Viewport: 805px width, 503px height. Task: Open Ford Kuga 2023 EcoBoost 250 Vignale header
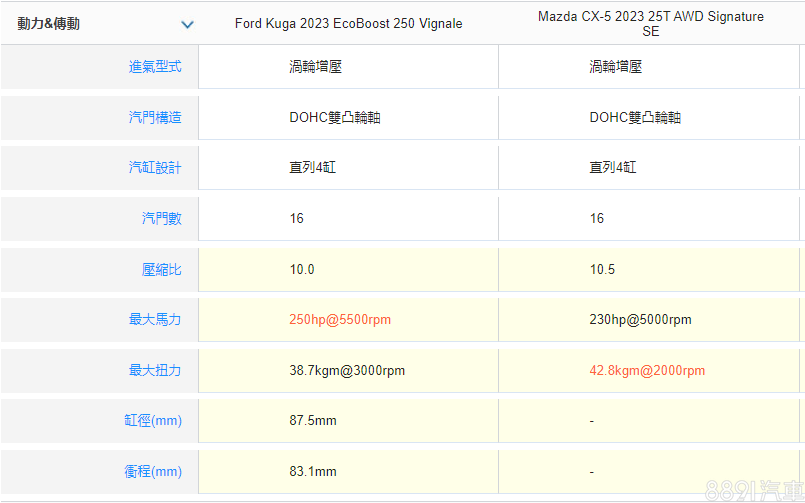tap(348, 24)
